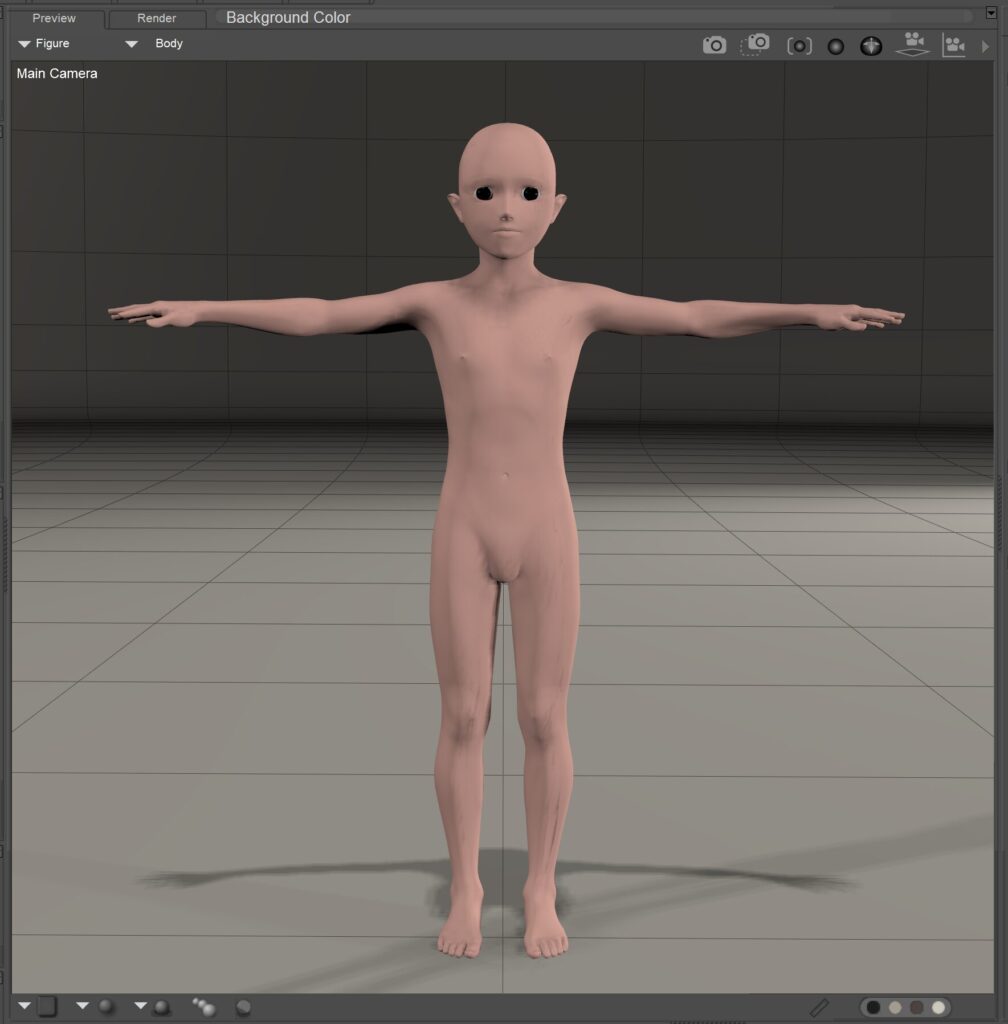Screen dimensions: 1008x1024
Task: Click the bracketed sphere preview icon
Action: coord(799,46)
